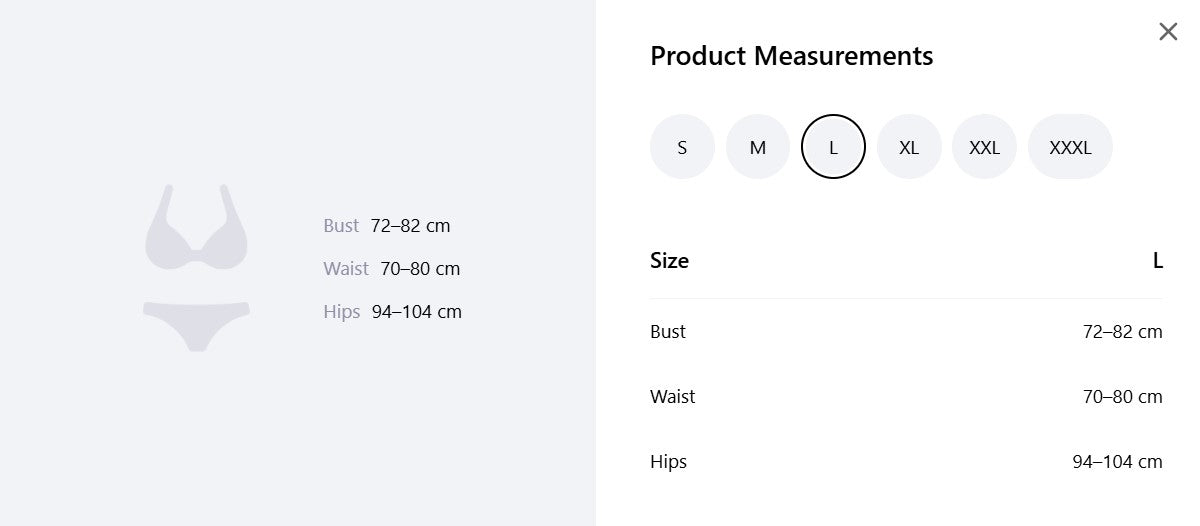This screenshot has height=526, width=1200.
Task: Click the 94–104 cm value in table
Action: pyautogui.click(x=1117, y=462)
